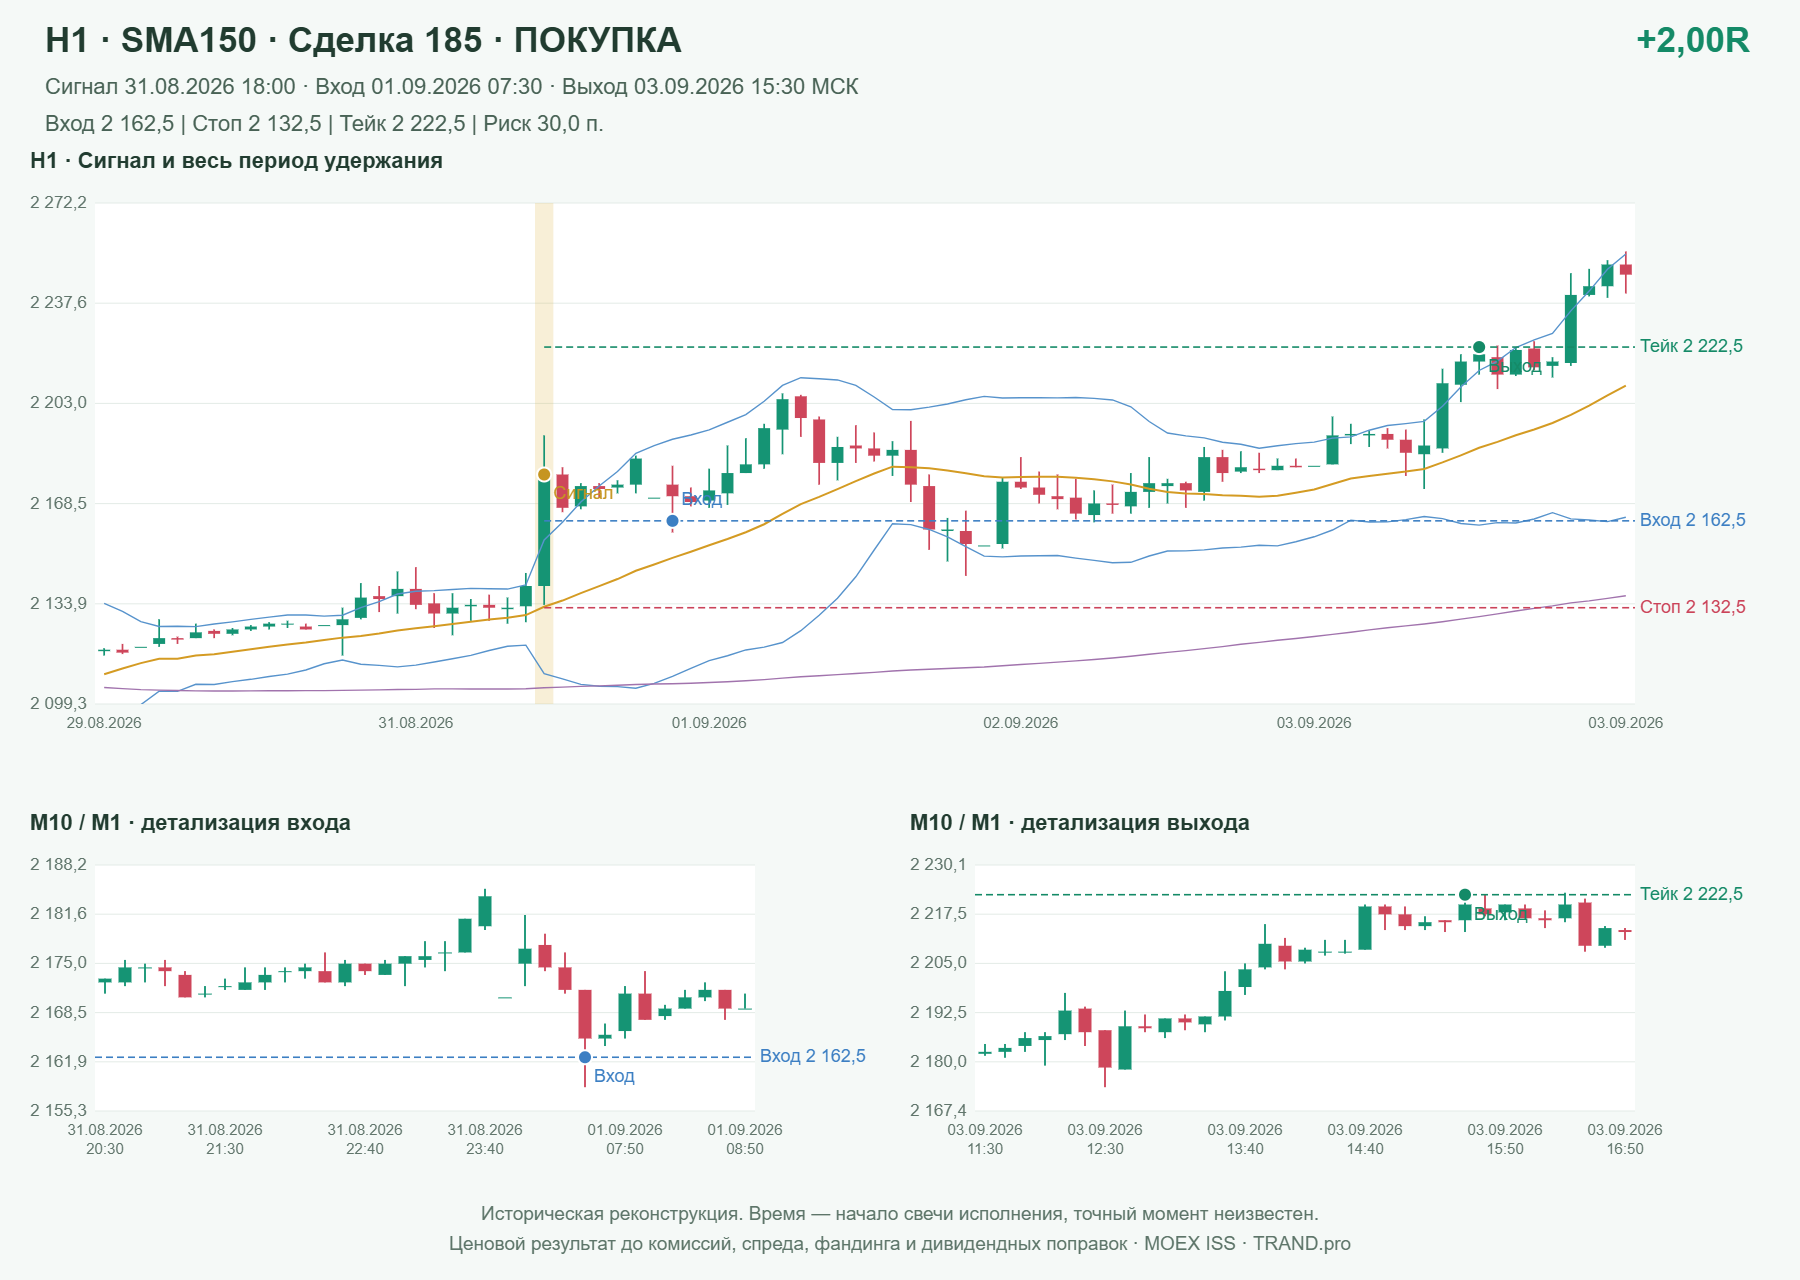Image resolution: width=1800 pixels, height=1280 pixels.
Task: Click 03.09.2026 16:50 time label
Action: pos(1625,1139)
